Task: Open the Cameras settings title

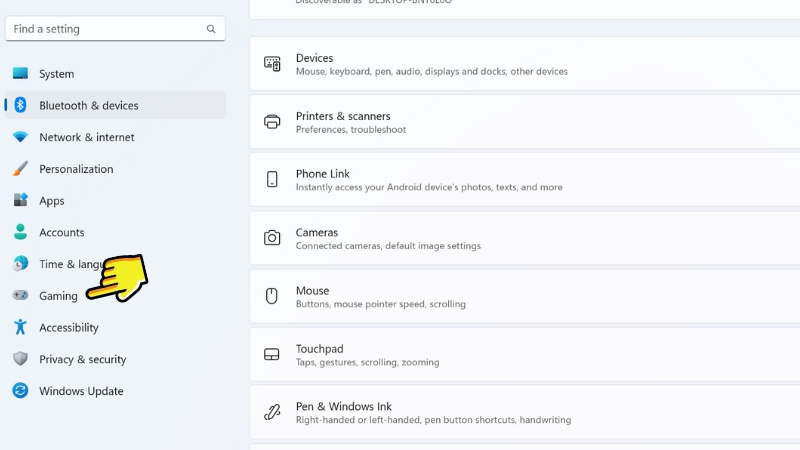Action: 317,232
